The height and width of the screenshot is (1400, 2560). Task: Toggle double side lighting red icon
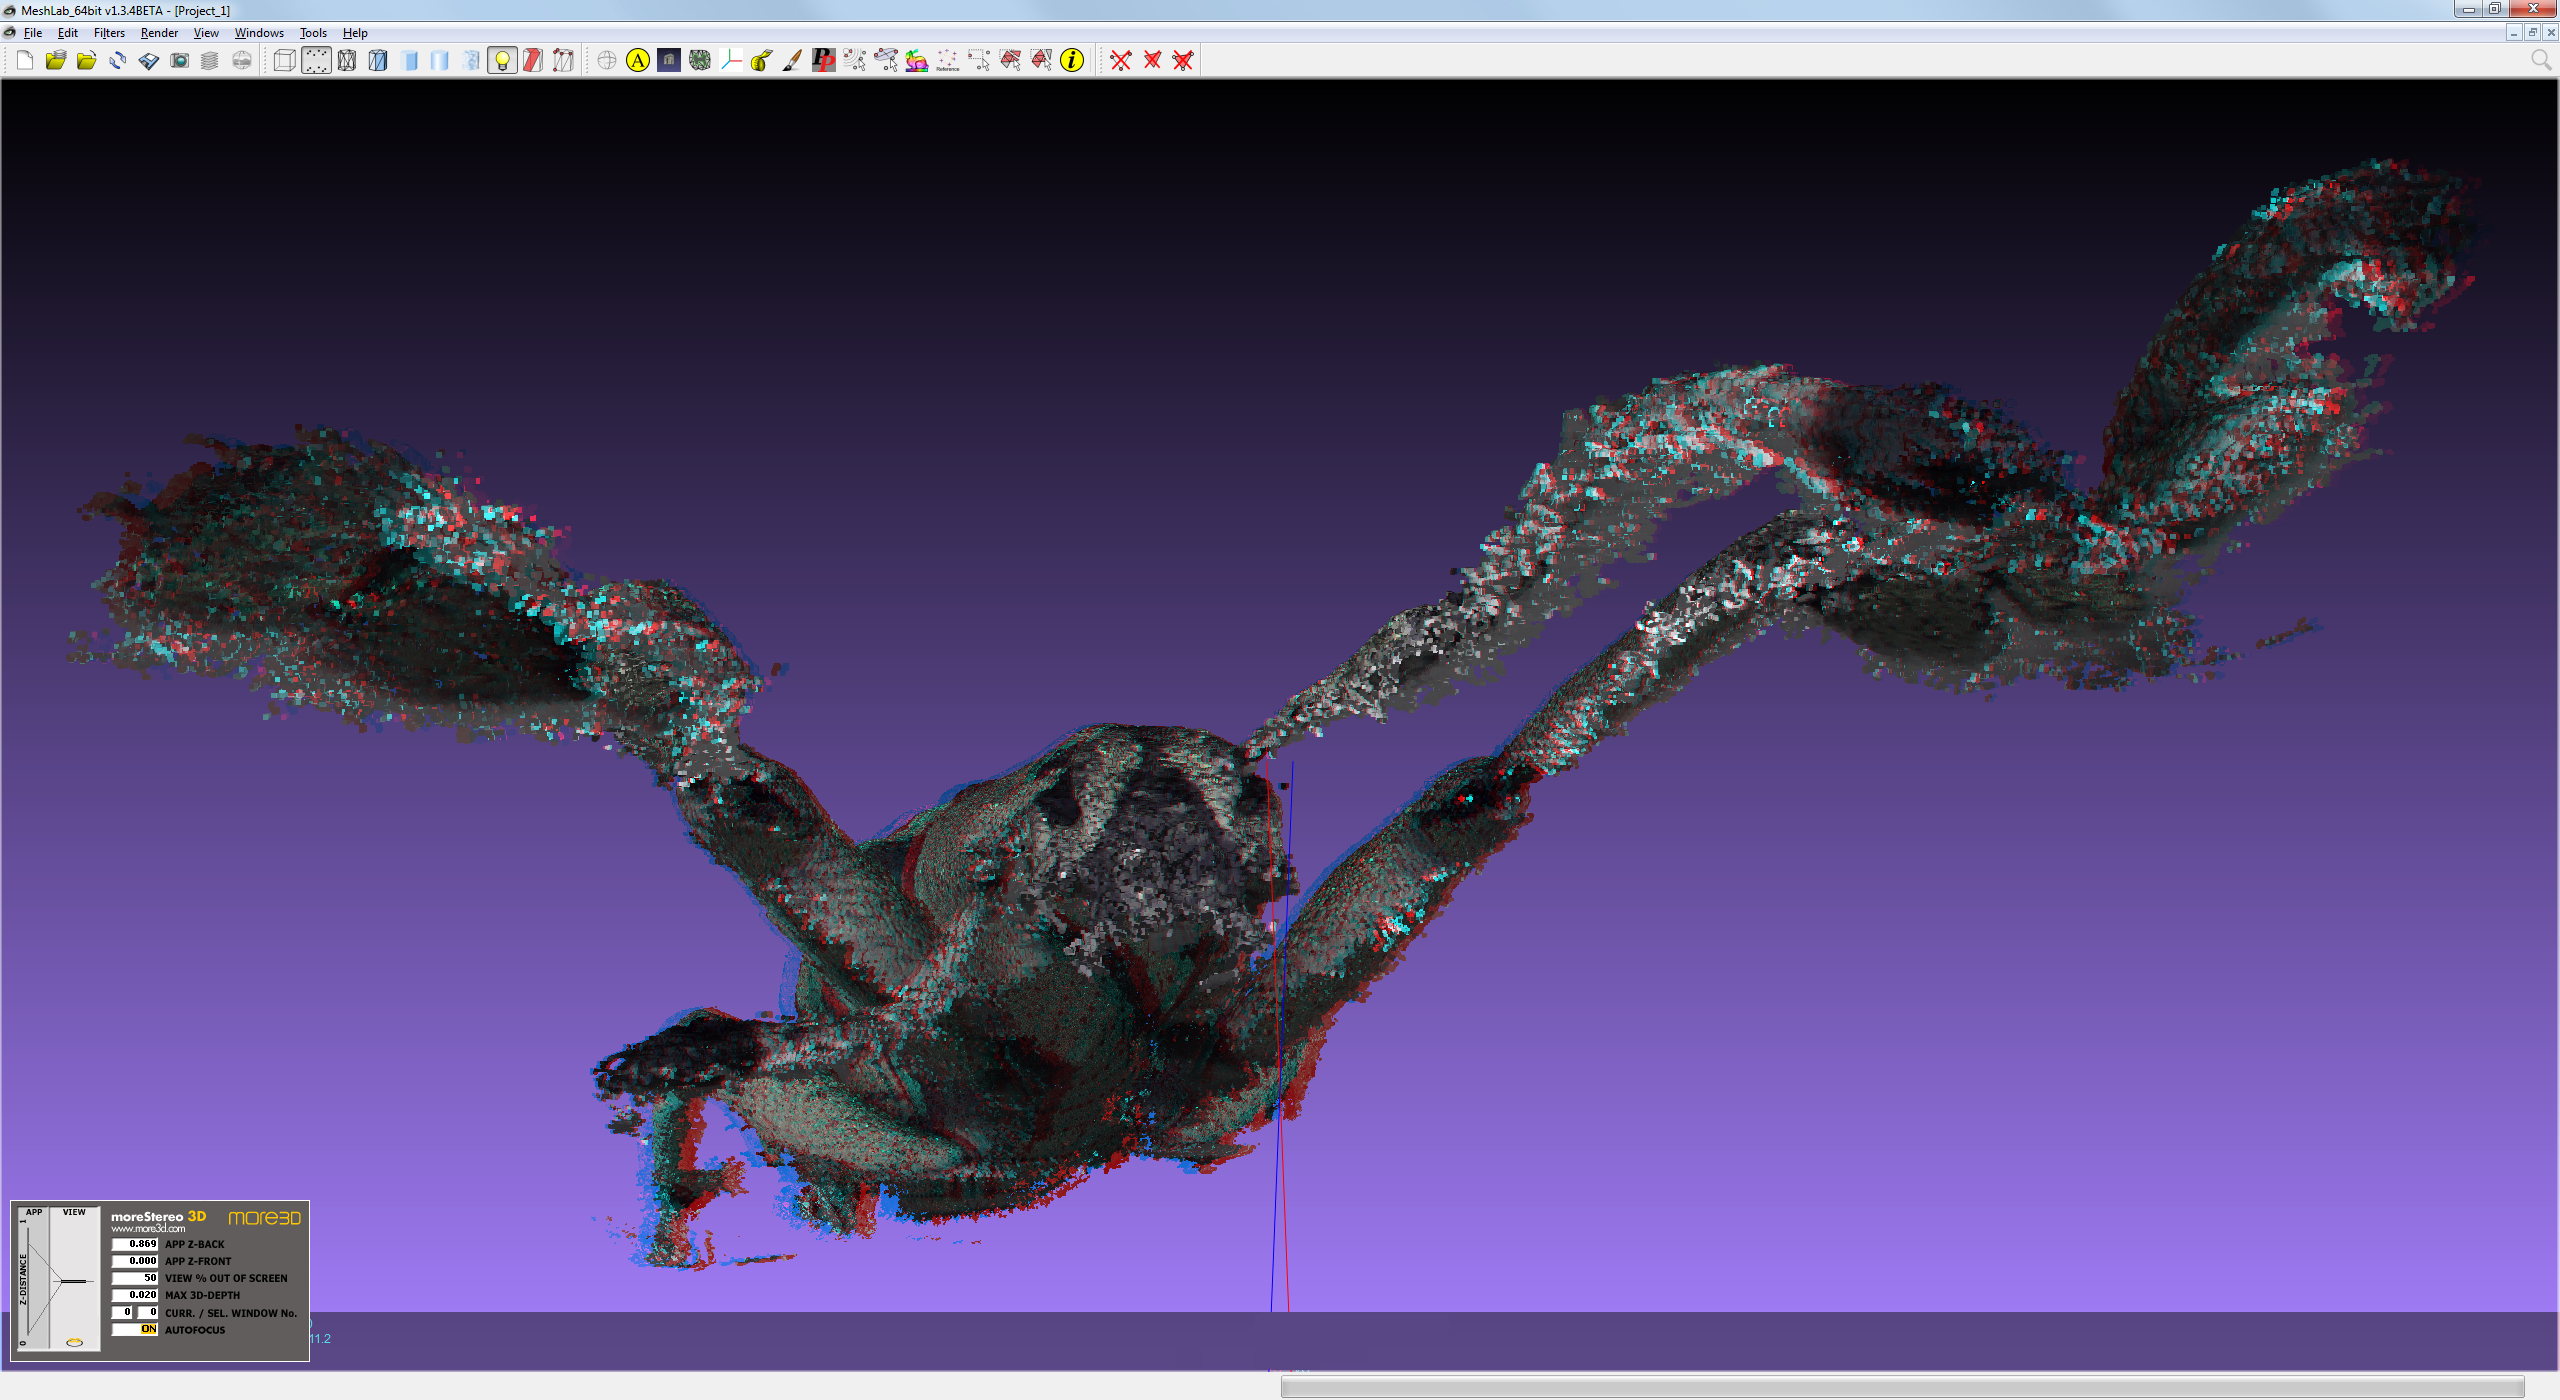tap(533, 61)
